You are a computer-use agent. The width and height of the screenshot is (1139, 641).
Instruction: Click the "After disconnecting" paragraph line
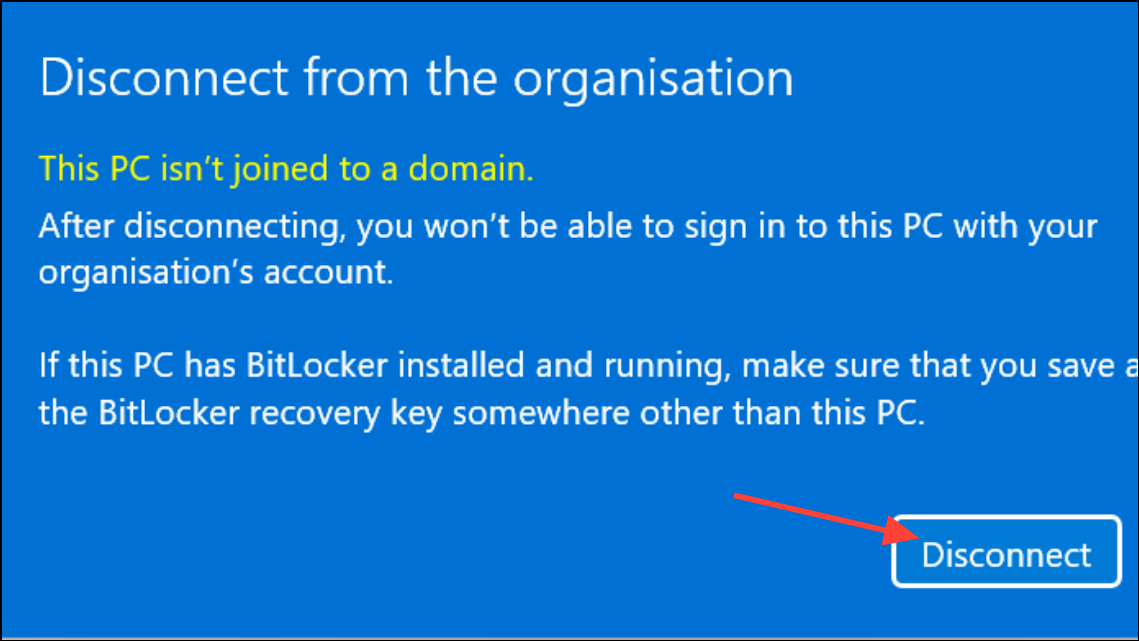[x=568, y=225]
